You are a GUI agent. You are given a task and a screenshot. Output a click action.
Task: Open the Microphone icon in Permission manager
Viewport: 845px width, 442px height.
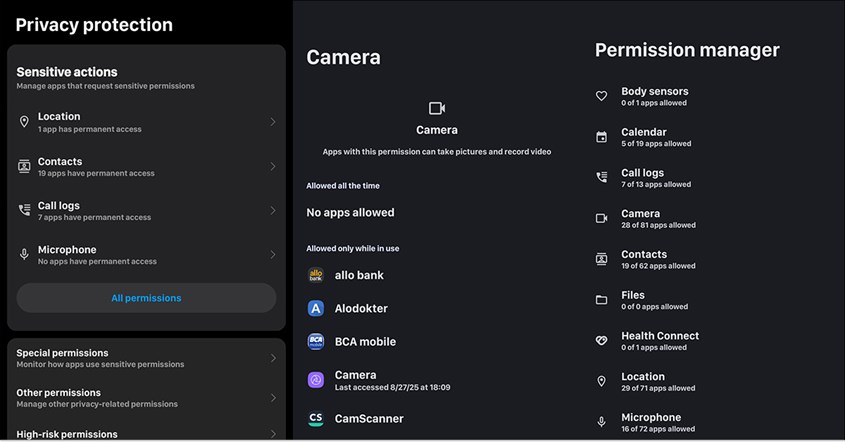click(x=601, y=422)
